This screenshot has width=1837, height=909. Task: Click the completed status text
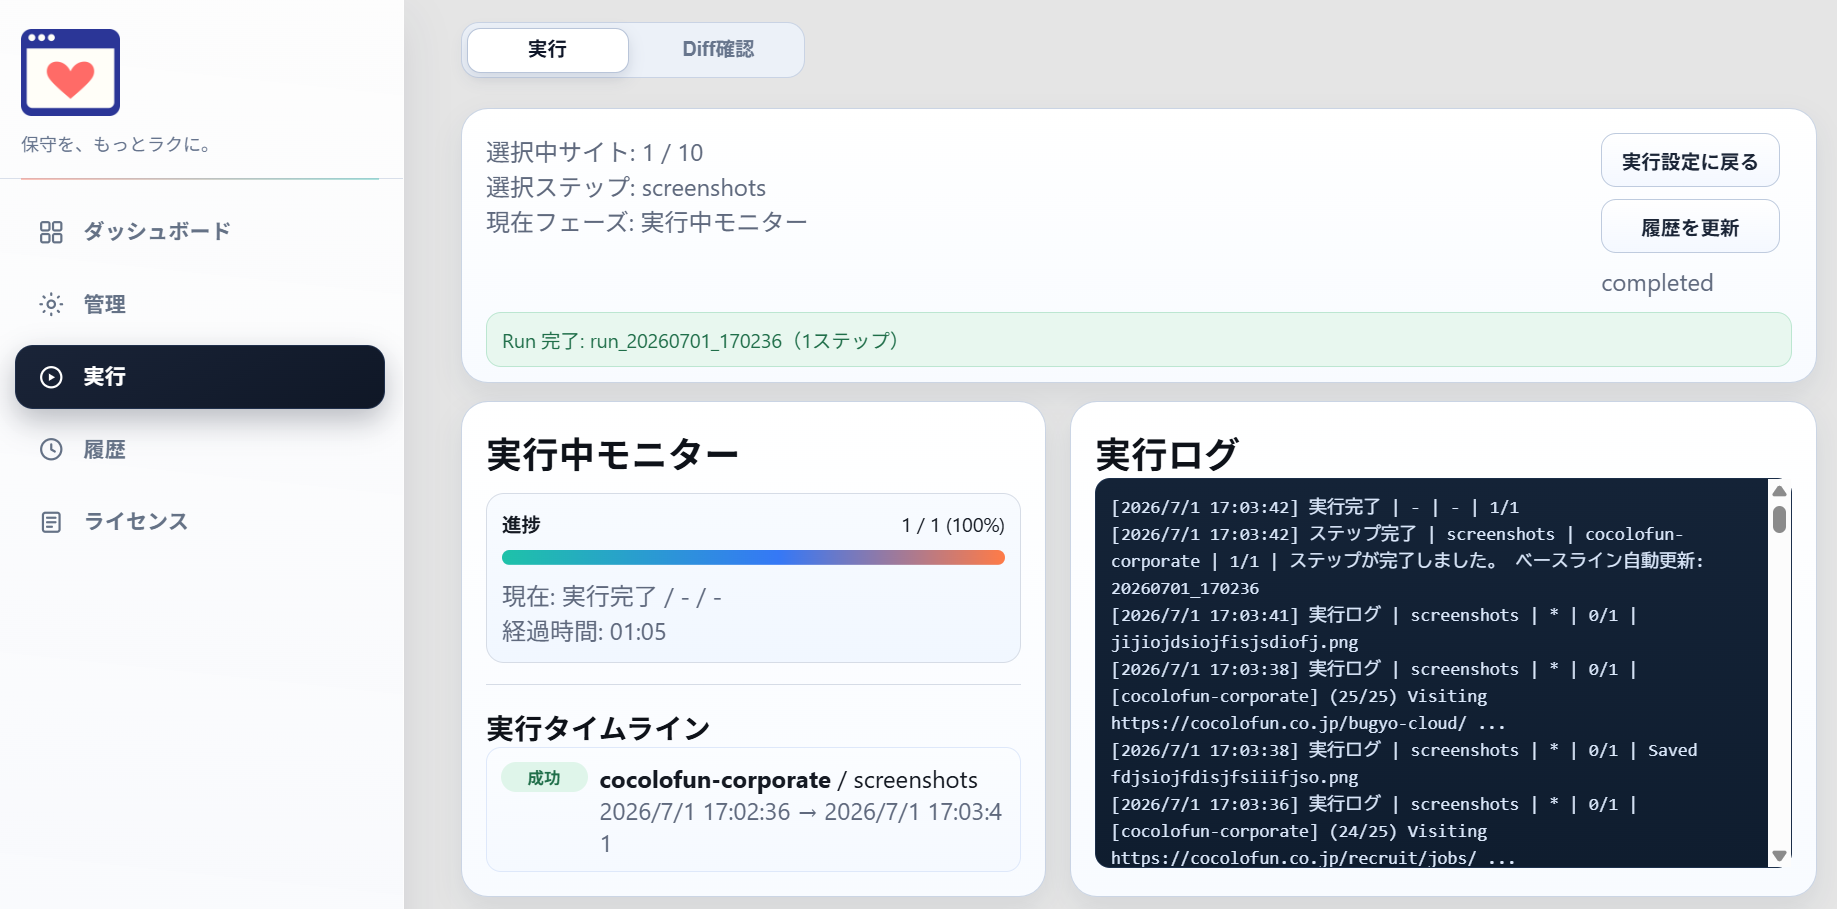(1657, 283)
